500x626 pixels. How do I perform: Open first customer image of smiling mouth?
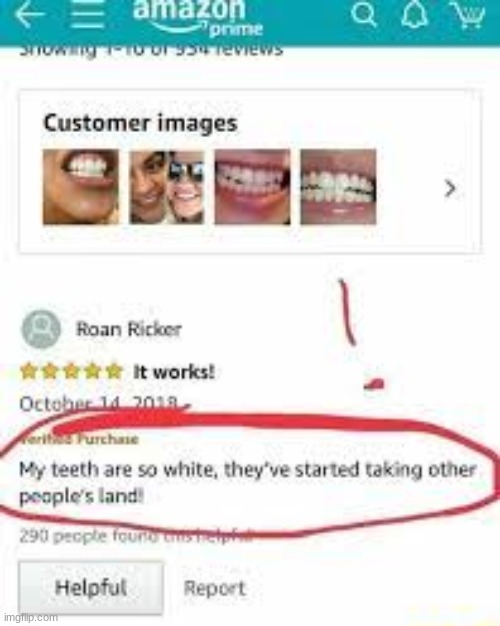click(81, 186)
